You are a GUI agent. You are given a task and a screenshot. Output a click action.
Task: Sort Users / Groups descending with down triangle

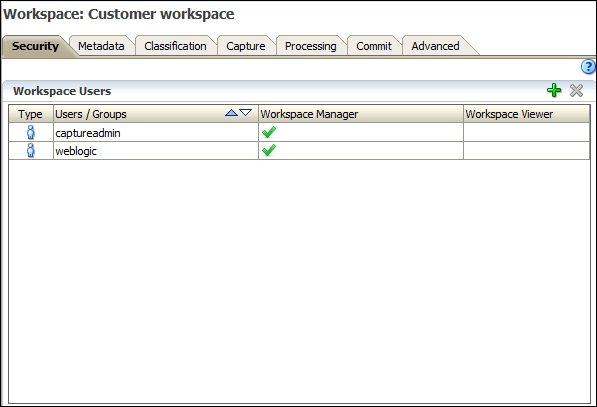pyautogui.click(x=246, y=113)
